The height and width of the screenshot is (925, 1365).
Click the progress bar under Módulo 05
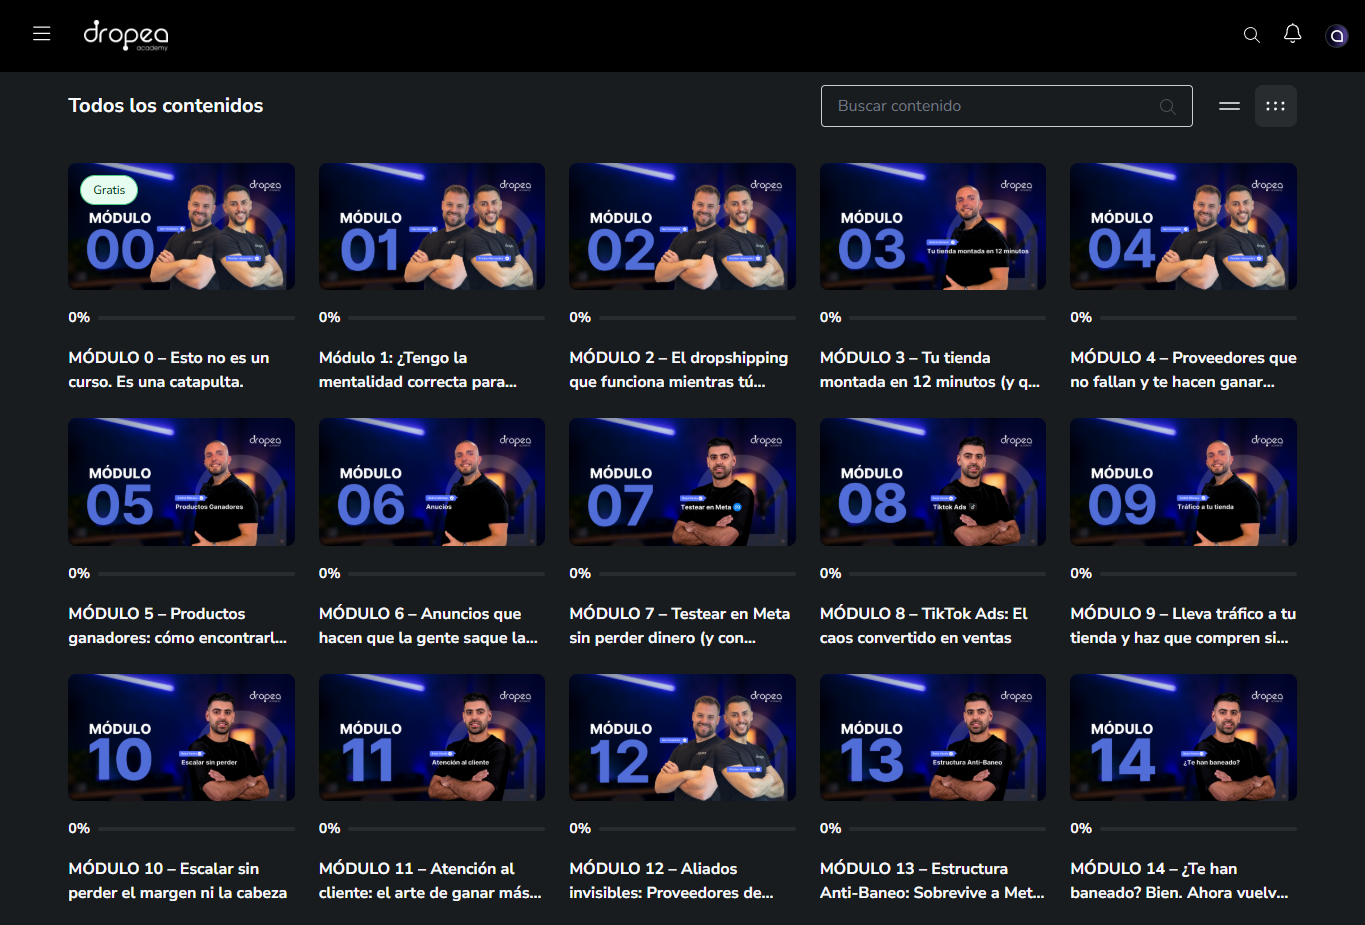point(196,574)
